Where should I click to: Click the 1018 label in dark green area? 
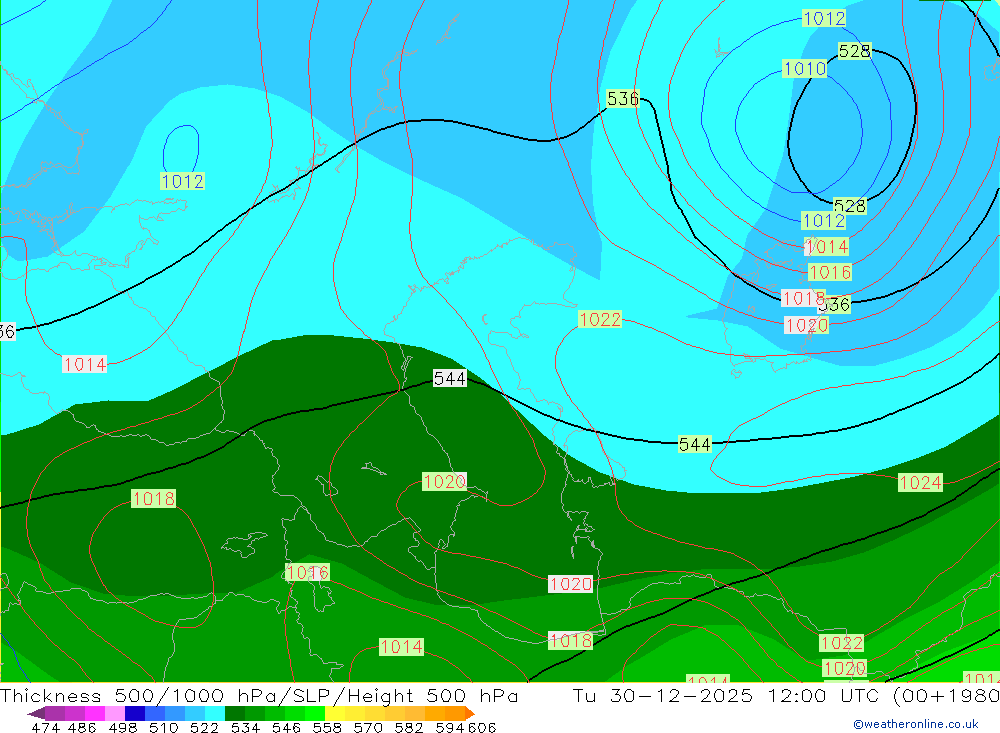coord(153,498)
